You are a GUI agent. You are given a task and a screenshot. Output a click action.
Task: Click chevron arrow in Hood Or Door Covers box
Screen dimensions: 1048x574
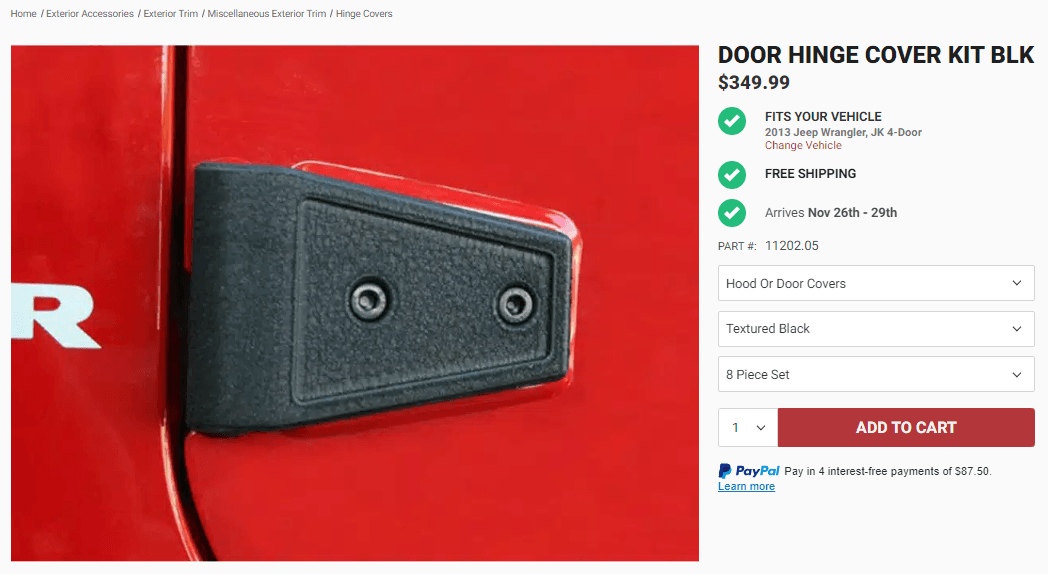[1017, 283]
